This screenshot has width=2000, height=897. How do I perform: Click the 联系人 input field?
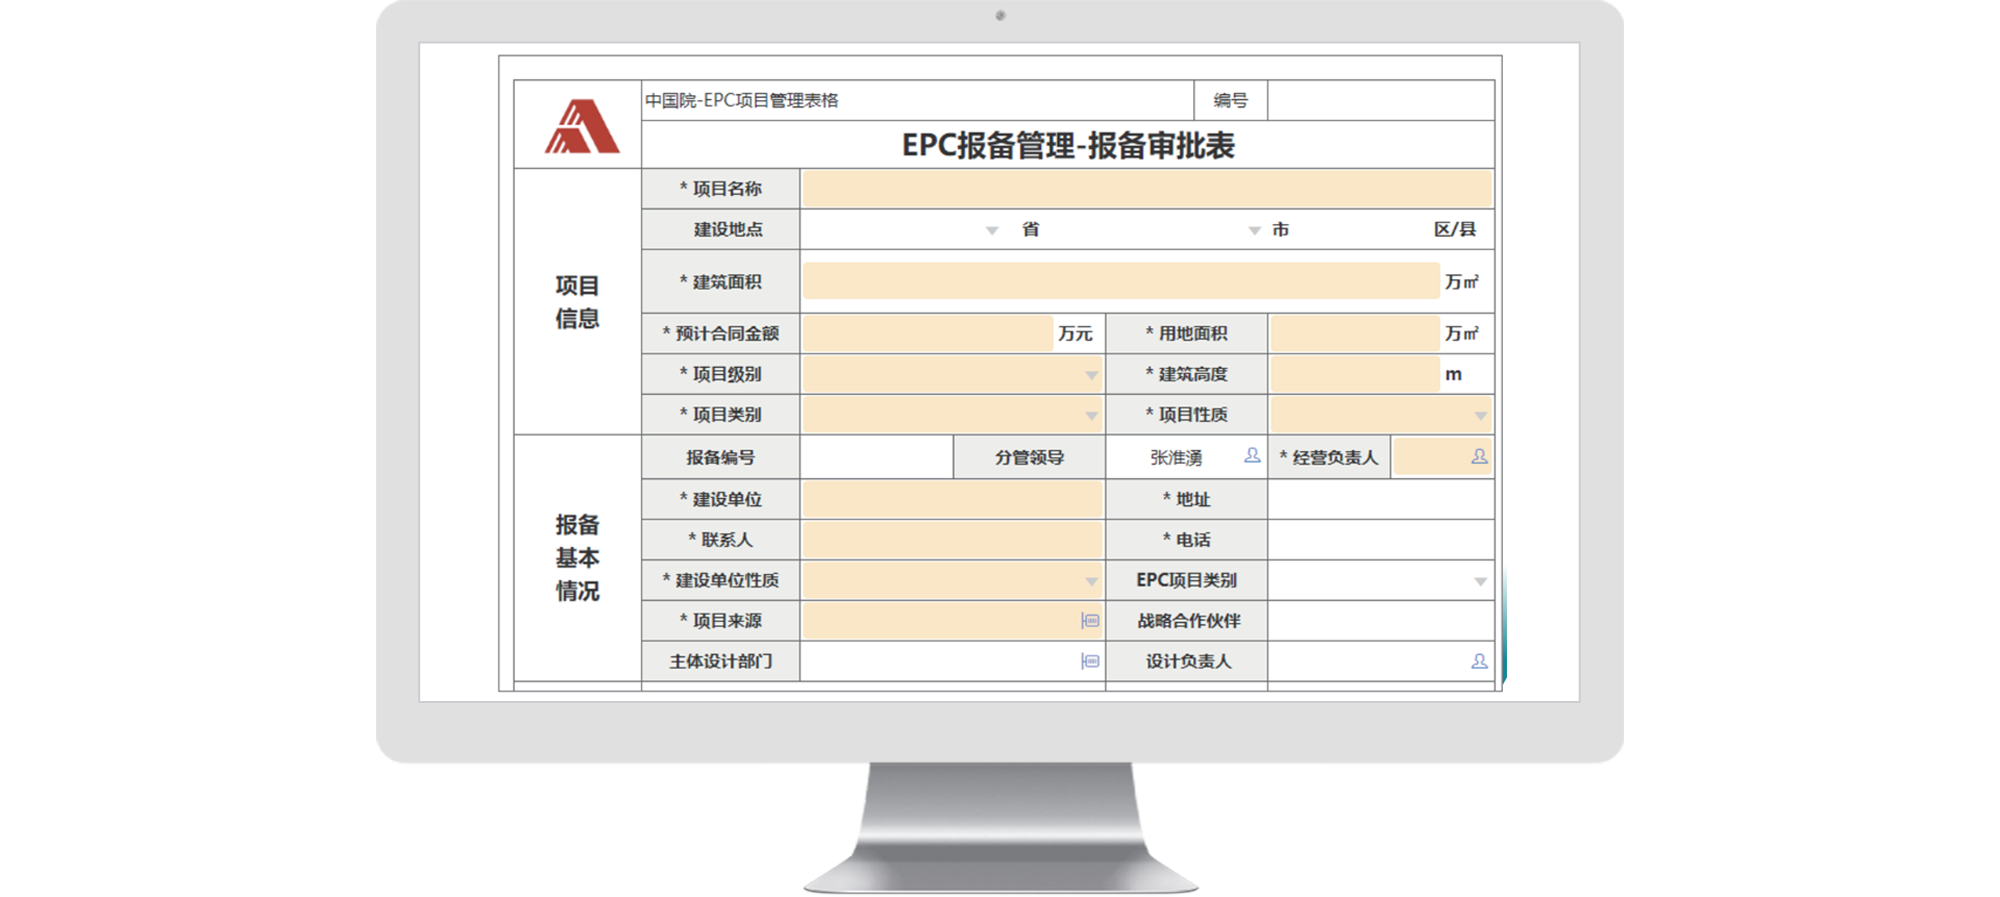pyautogui.click(x=952, y=540)
